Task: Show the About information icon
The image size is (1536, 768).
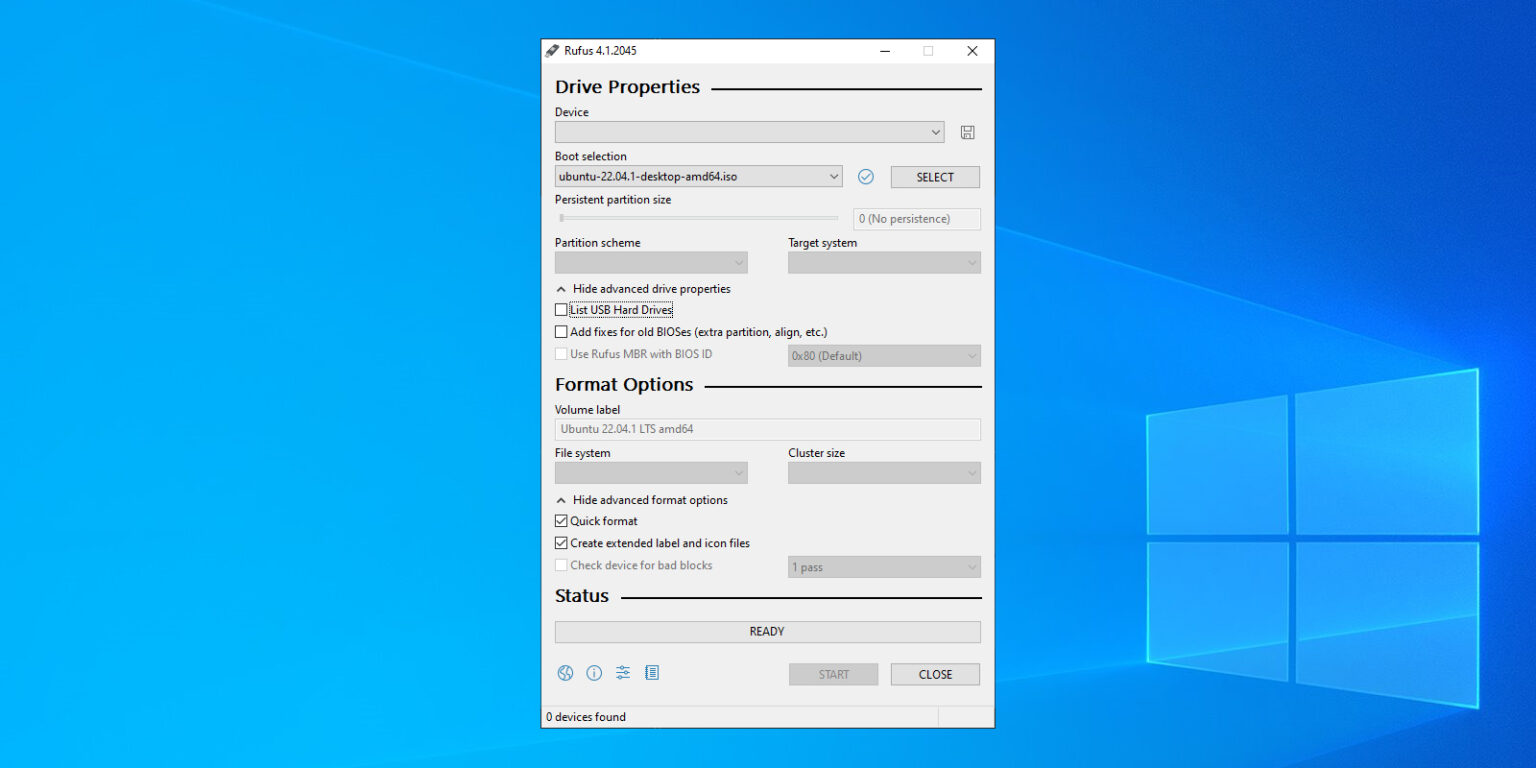Action: [594, 673]
